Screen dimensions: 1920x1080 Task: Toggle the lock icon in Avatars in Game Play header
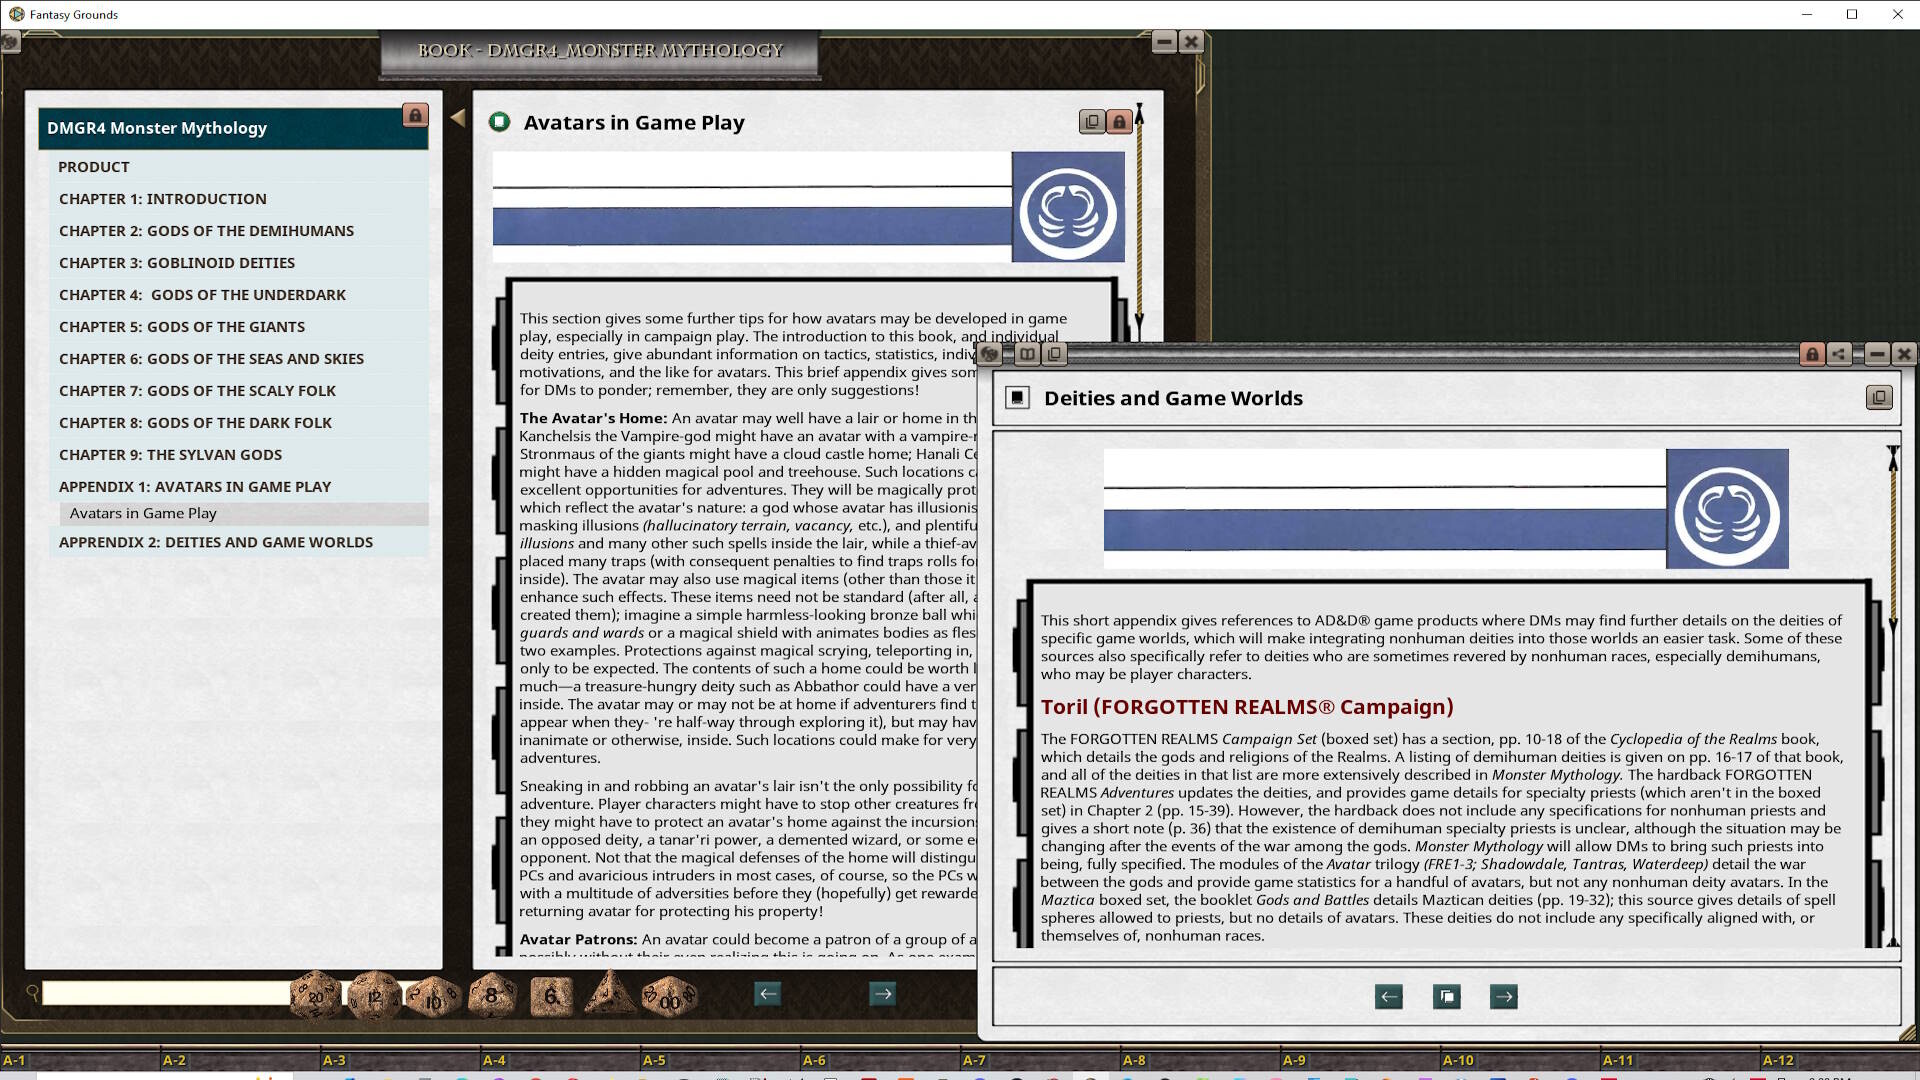click(x=1119, y=122)
